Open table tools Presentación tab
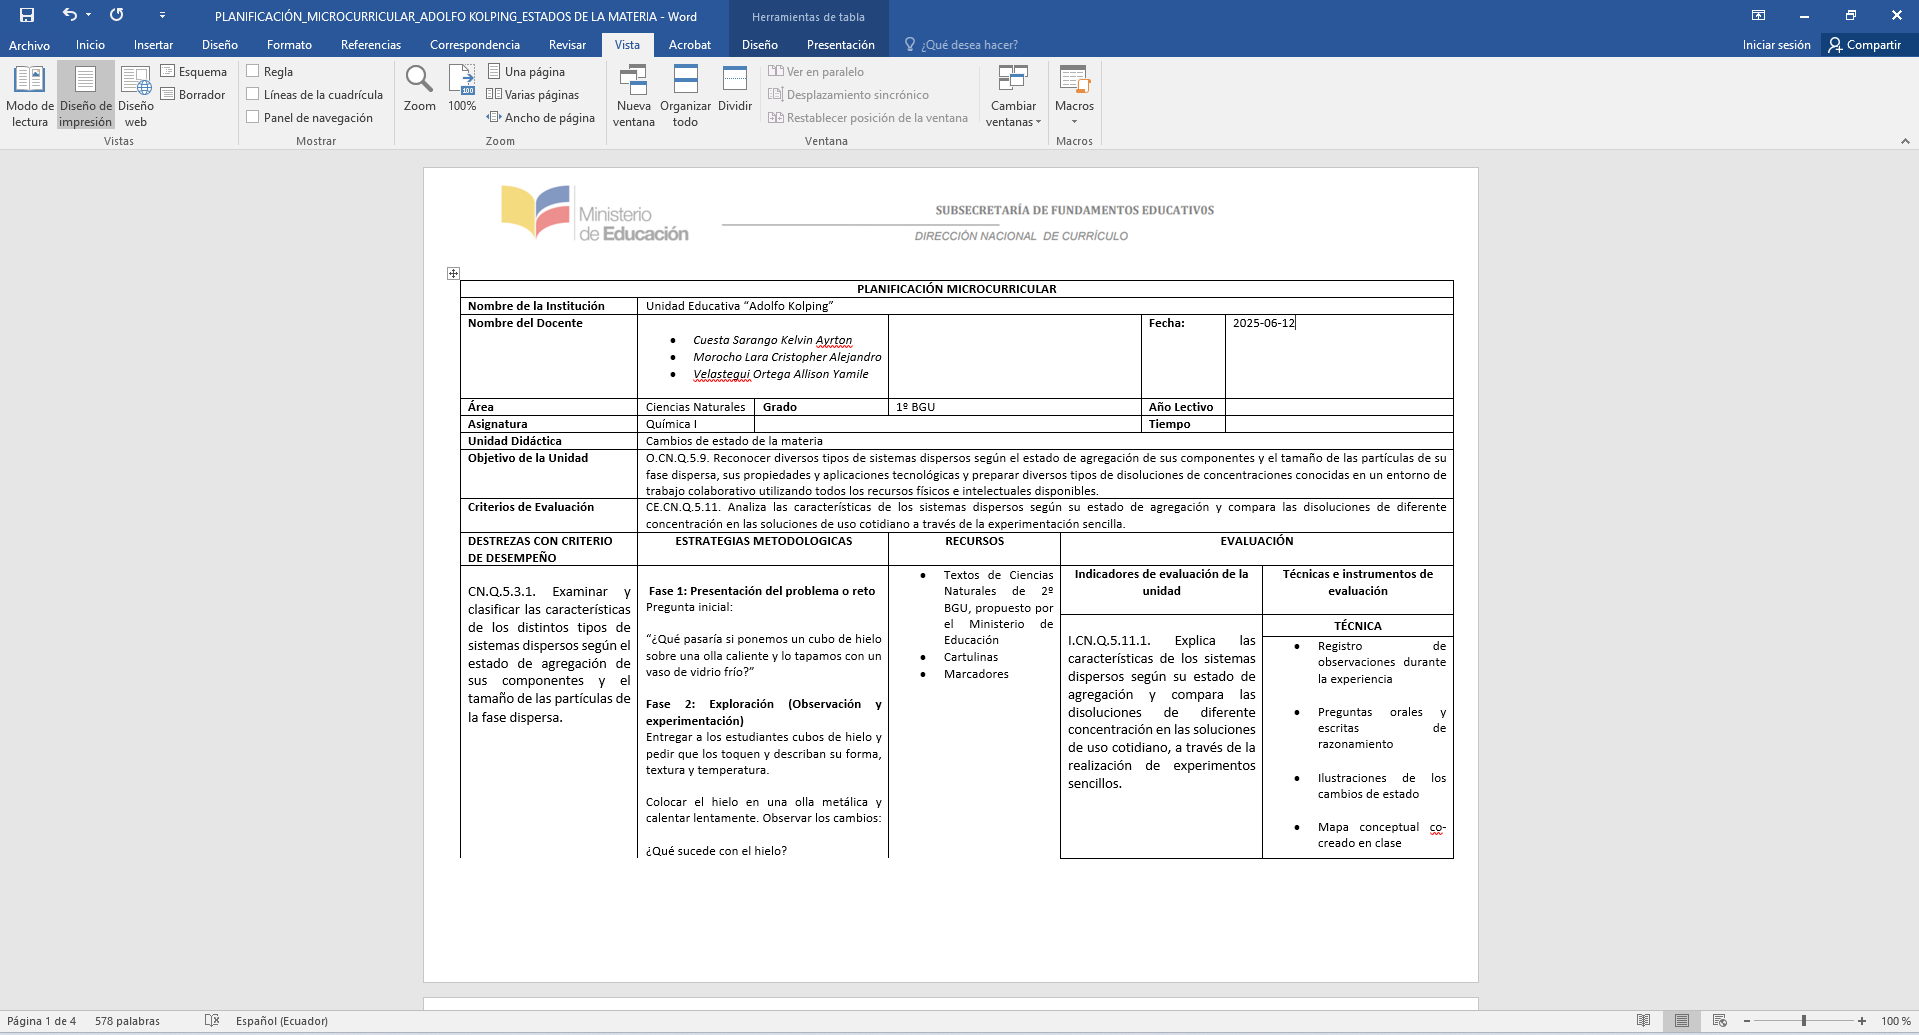The image size is (1919, 1035). (x=841, y=45)
